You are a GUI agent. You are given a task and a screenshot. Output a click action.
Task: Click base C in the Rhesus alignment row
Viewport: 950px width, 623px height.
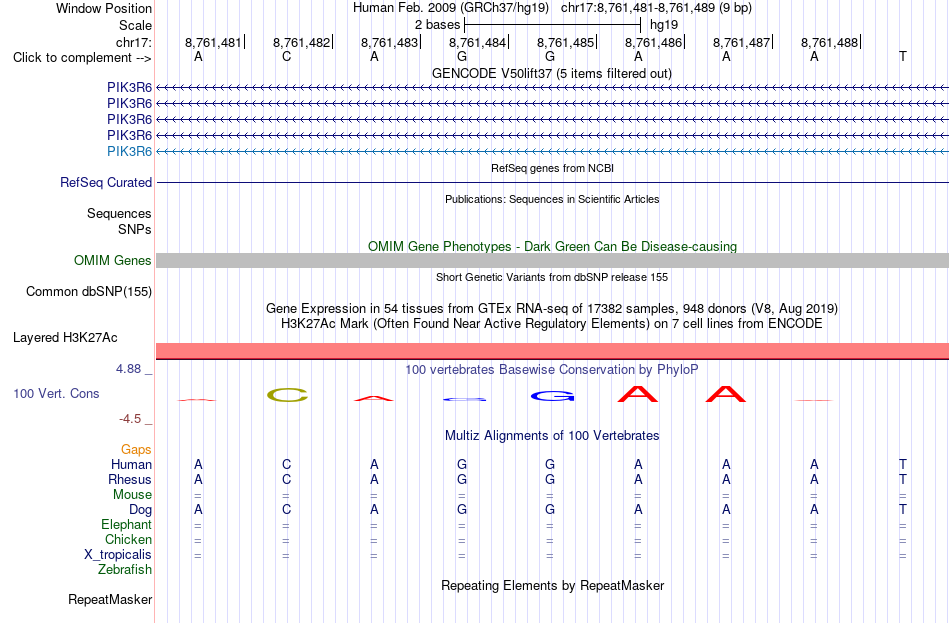(x=287, y=479)
